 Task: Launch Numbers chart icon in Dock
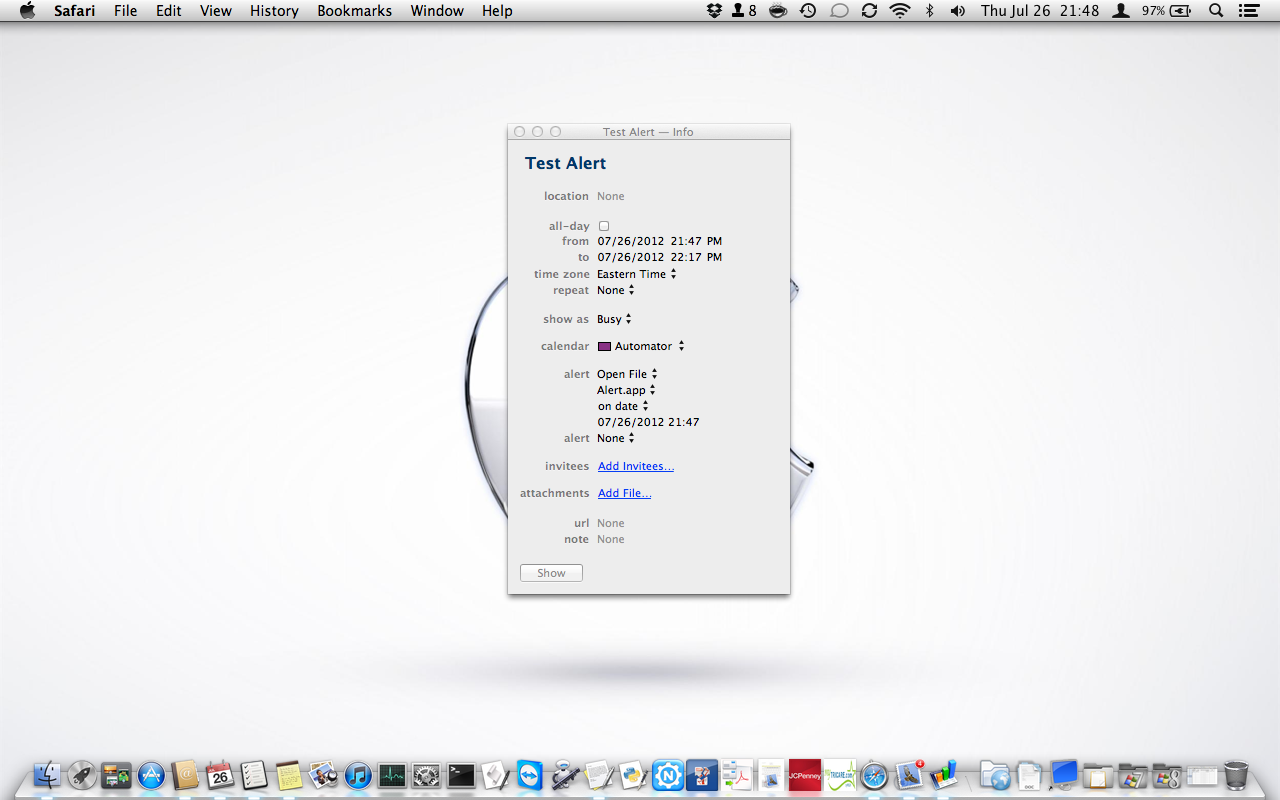(943, 775)
